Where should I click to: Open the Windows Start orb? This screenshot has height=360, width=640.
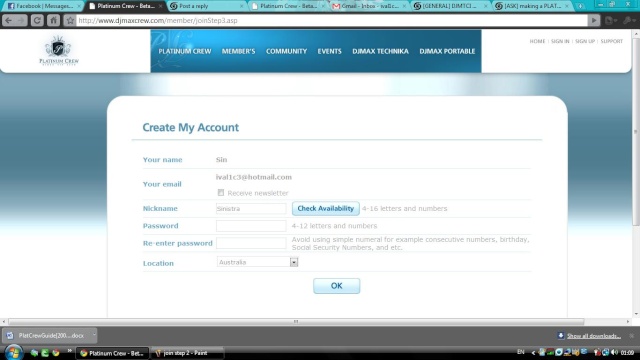click(13, 353)
